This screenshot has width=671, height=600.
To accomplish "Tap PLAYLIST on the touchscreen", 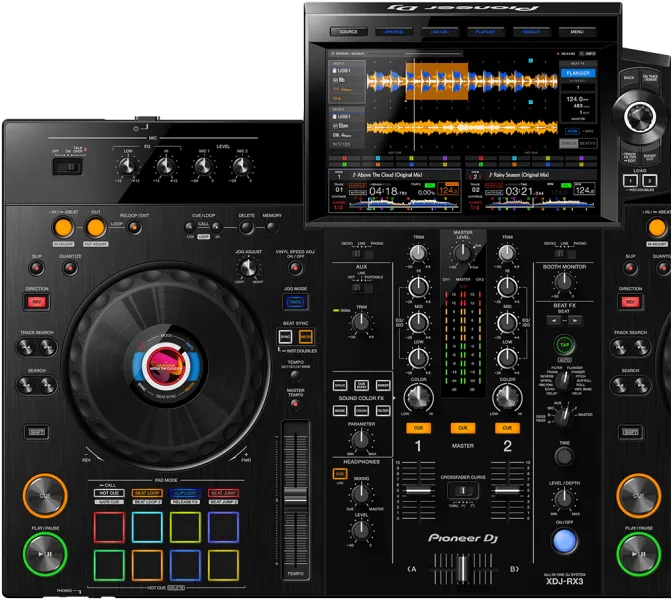I will 486,32.
